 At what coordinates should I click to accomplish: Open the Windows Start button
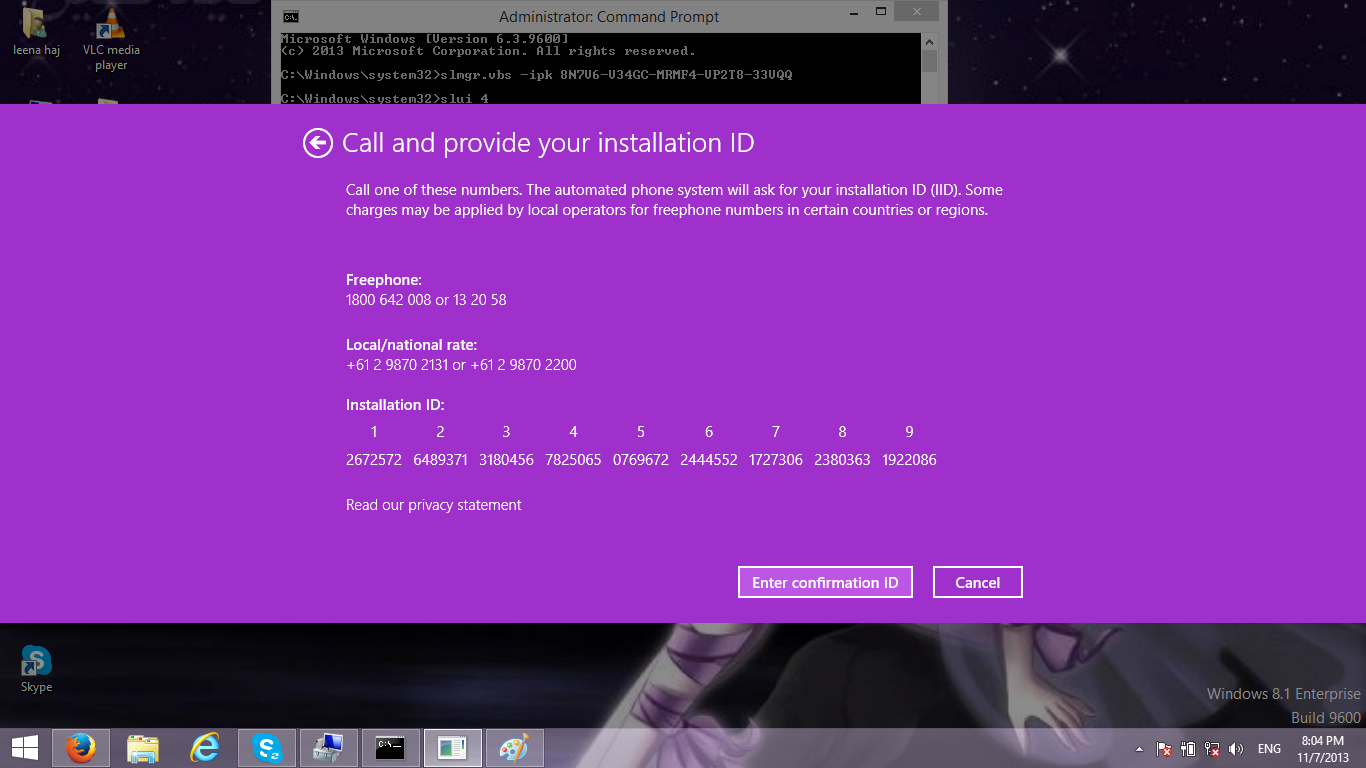pos(25,747)
